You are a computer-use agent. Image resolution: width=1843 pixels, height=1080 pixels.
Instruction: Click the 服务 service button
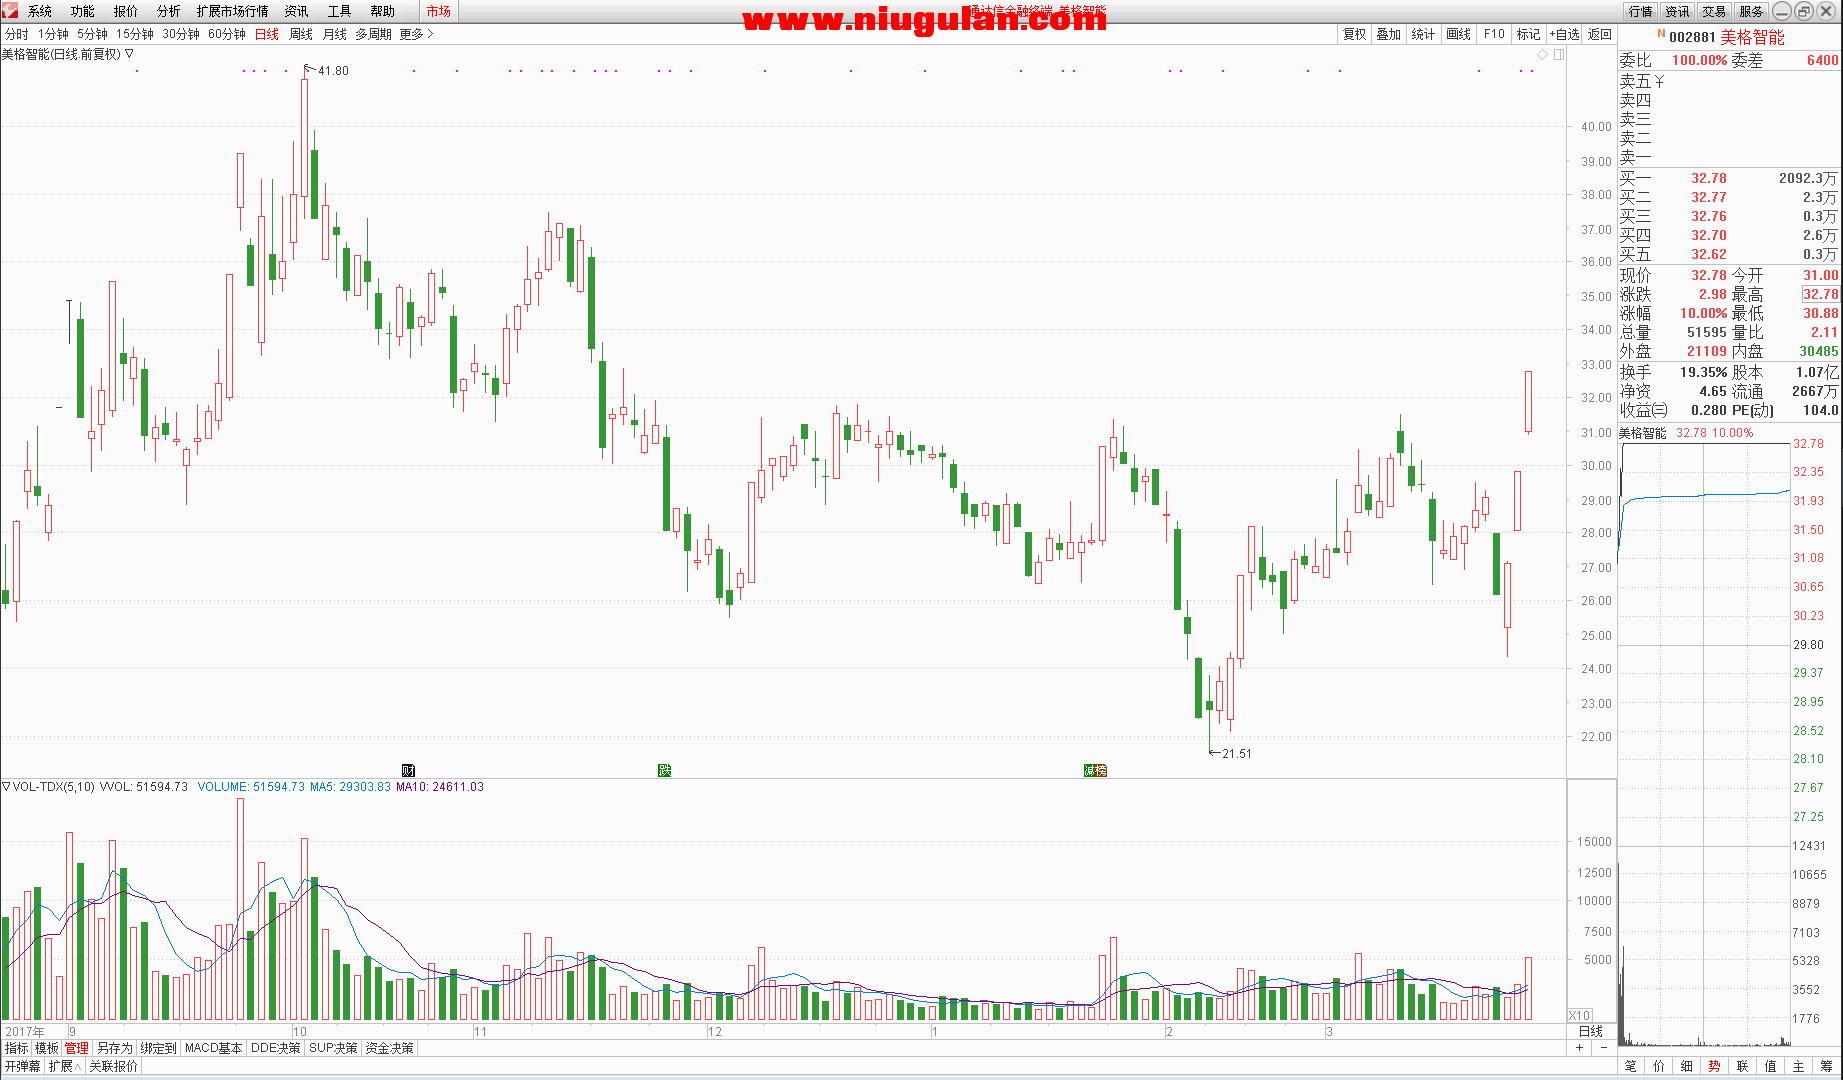point(1751,11)
